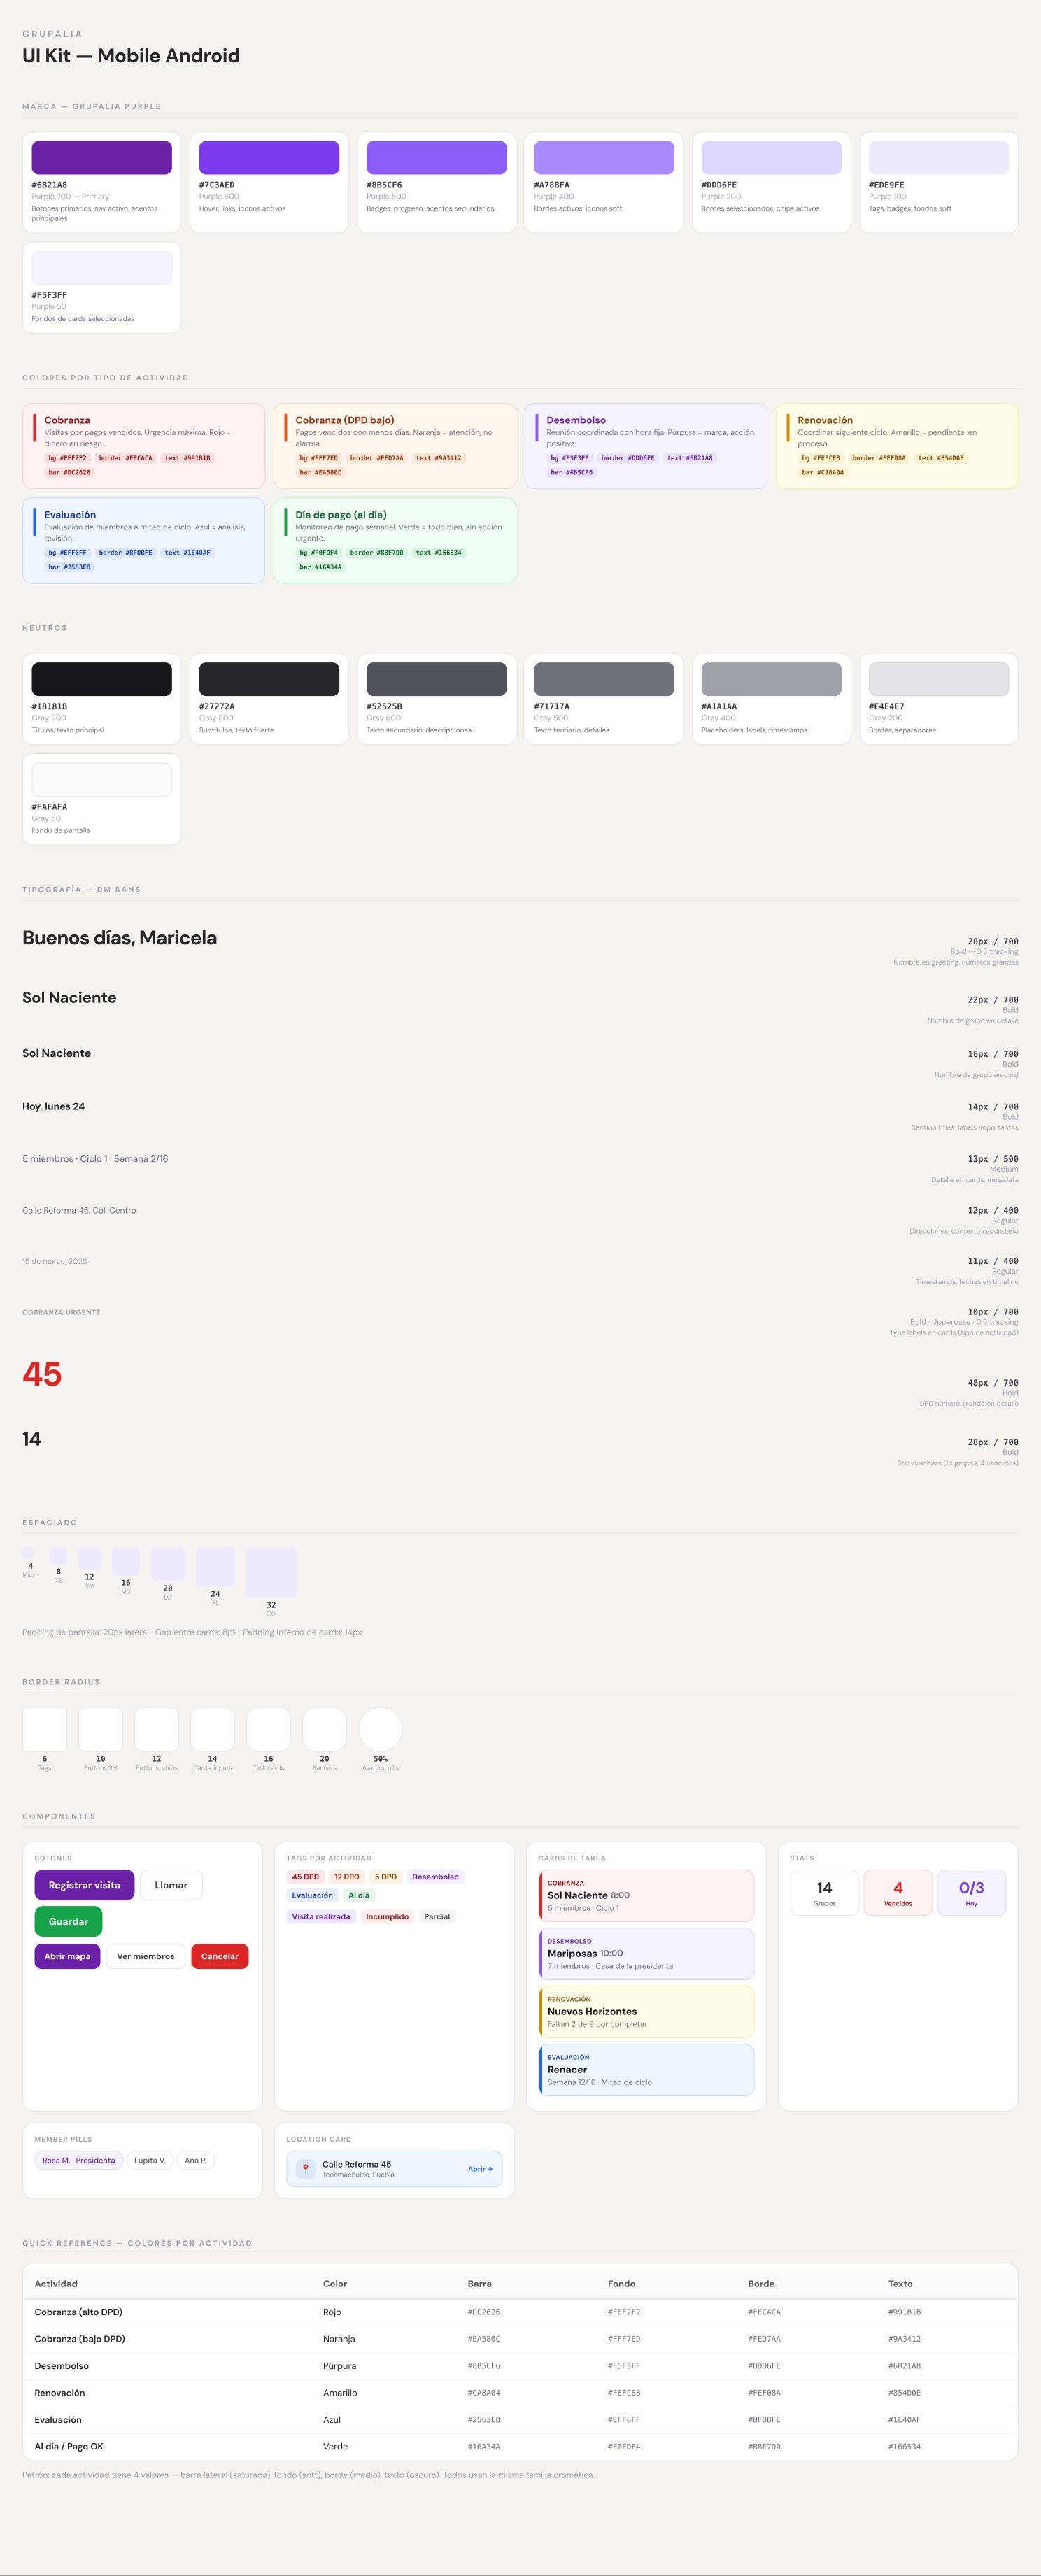This screenshot has width=1041, height=2576.
Task: Click the Gray 900 color swatch
Action: click(102, 679)
